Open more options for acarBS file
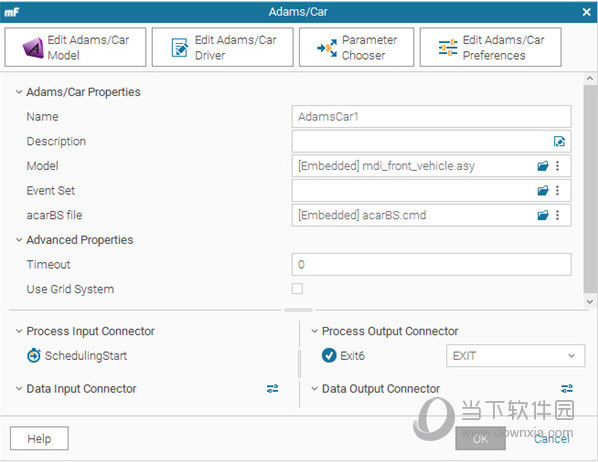The width and height of the screenshot is (598, 462). point(558,215)
